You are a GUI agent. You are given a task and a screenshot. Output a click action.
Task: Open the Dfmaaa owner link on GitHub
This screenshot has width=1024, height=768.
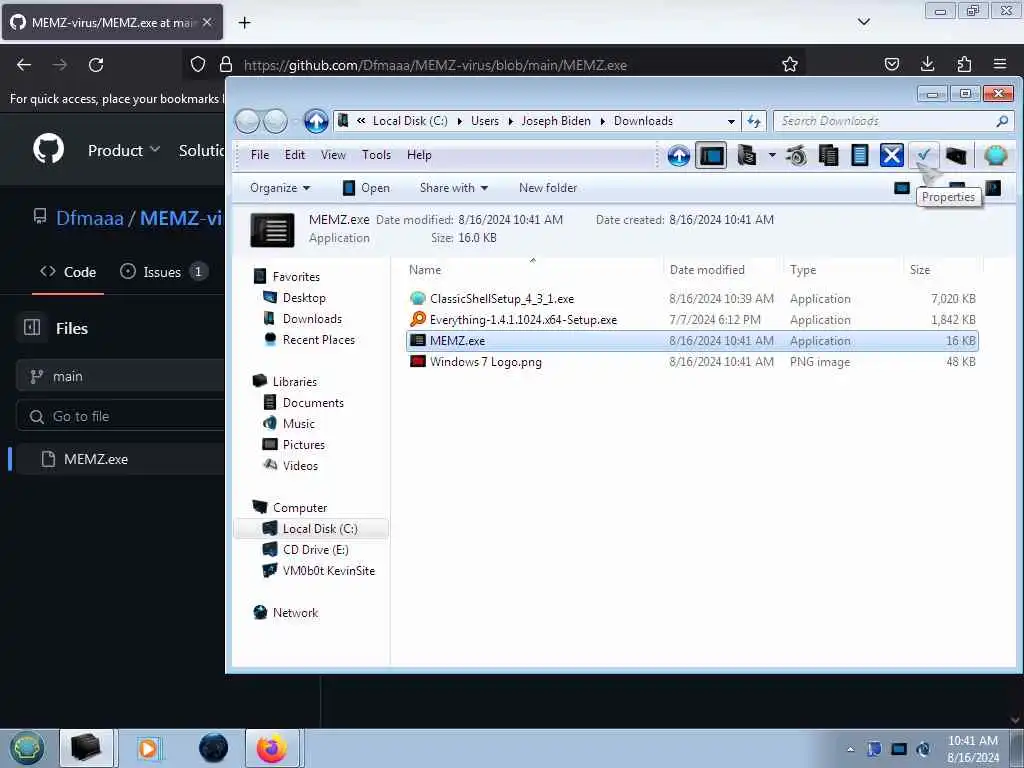point(89,218)
